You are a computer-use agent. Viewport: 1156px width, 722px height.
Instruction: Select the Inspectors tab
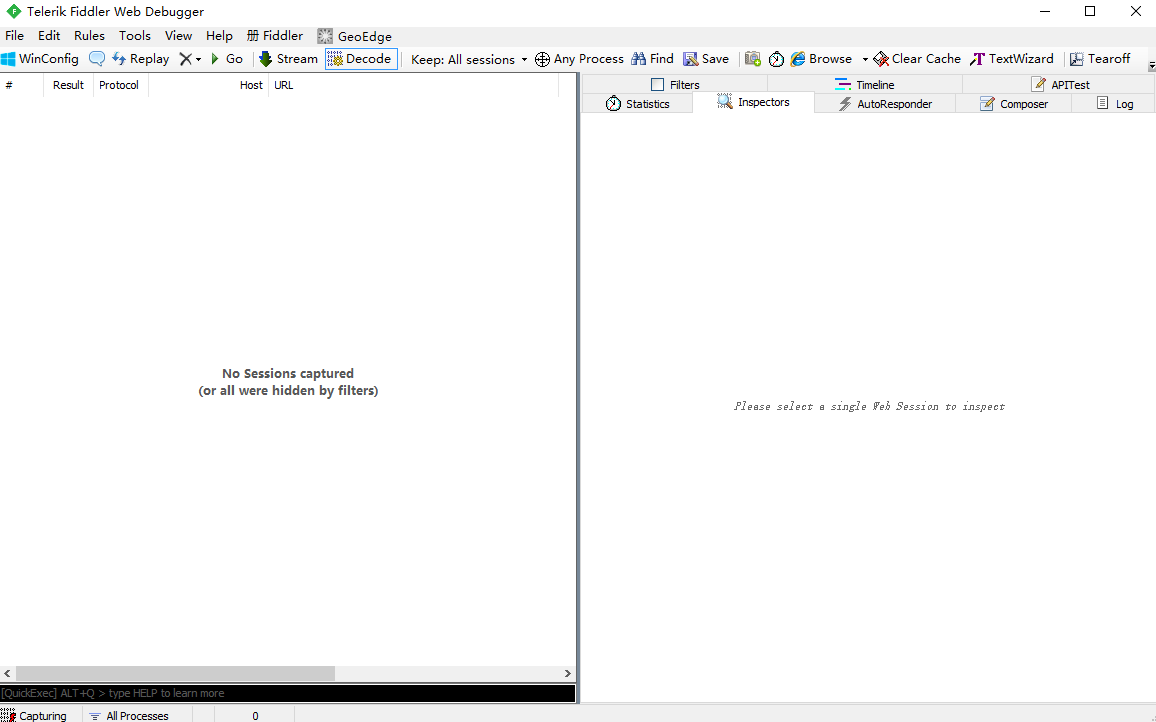[x=753, y=103]
